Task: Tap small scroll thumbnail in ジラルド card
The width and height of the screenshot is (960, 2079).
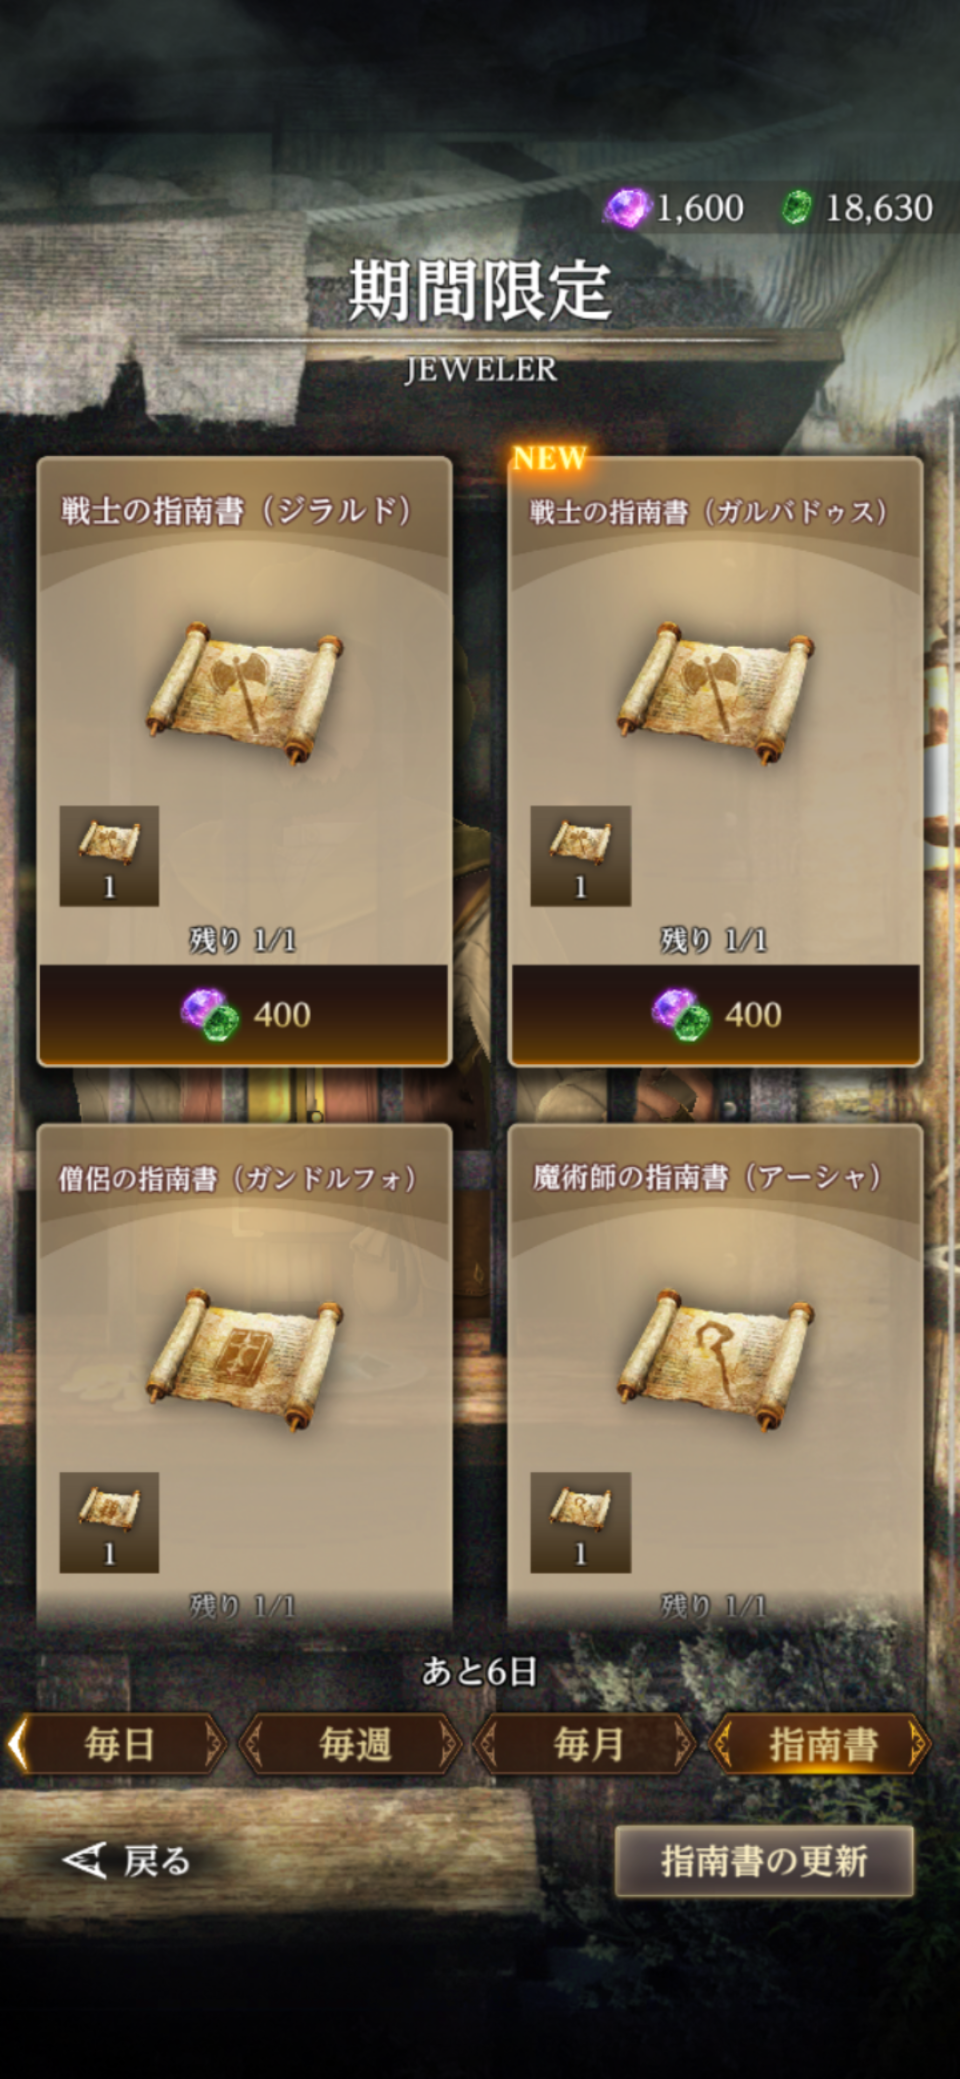Action: tap(109, 856)
